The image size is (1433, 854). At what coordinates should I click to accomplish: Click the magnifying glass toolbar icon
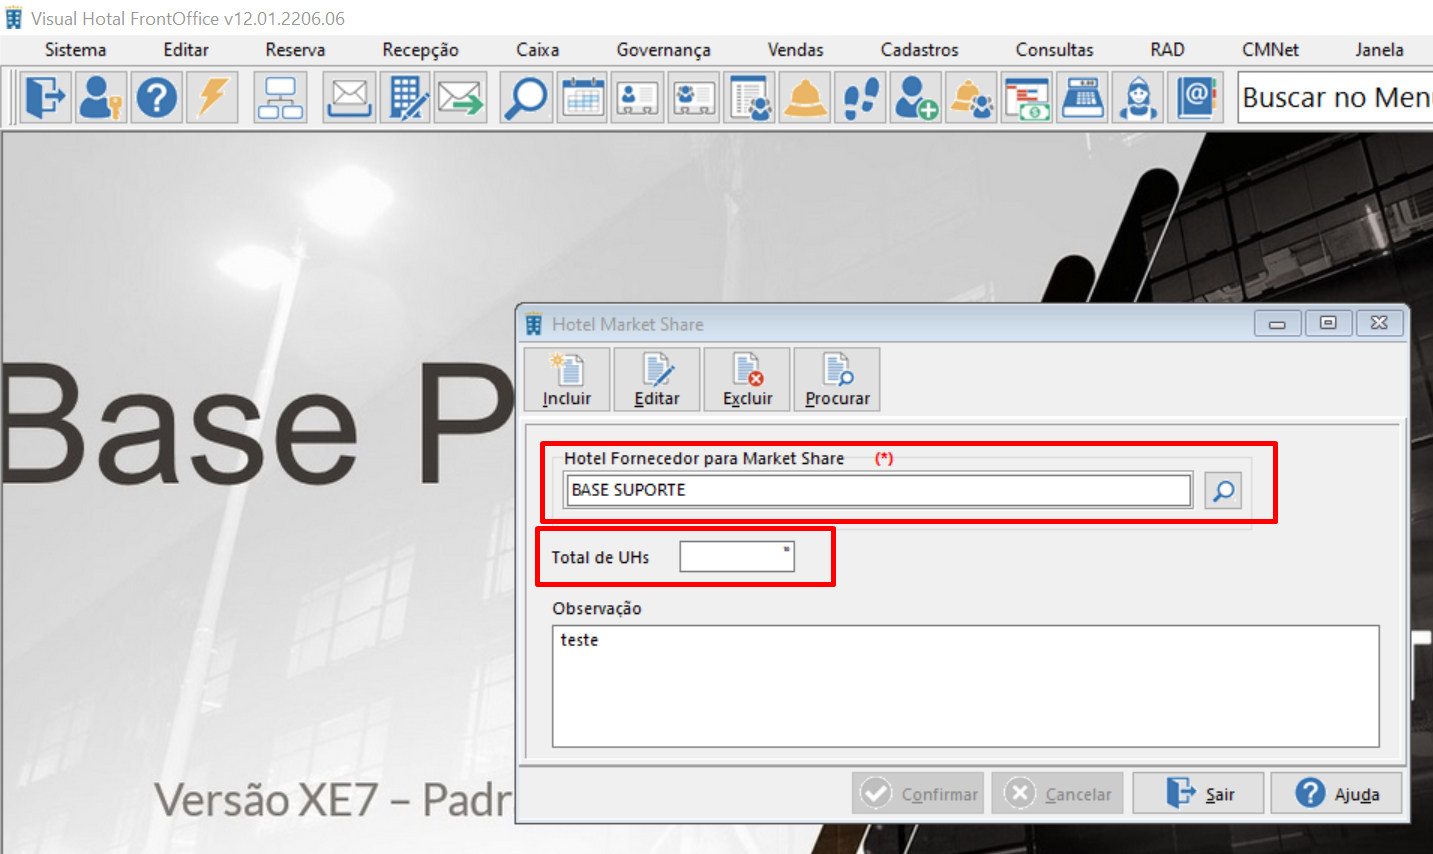point(526,98)
